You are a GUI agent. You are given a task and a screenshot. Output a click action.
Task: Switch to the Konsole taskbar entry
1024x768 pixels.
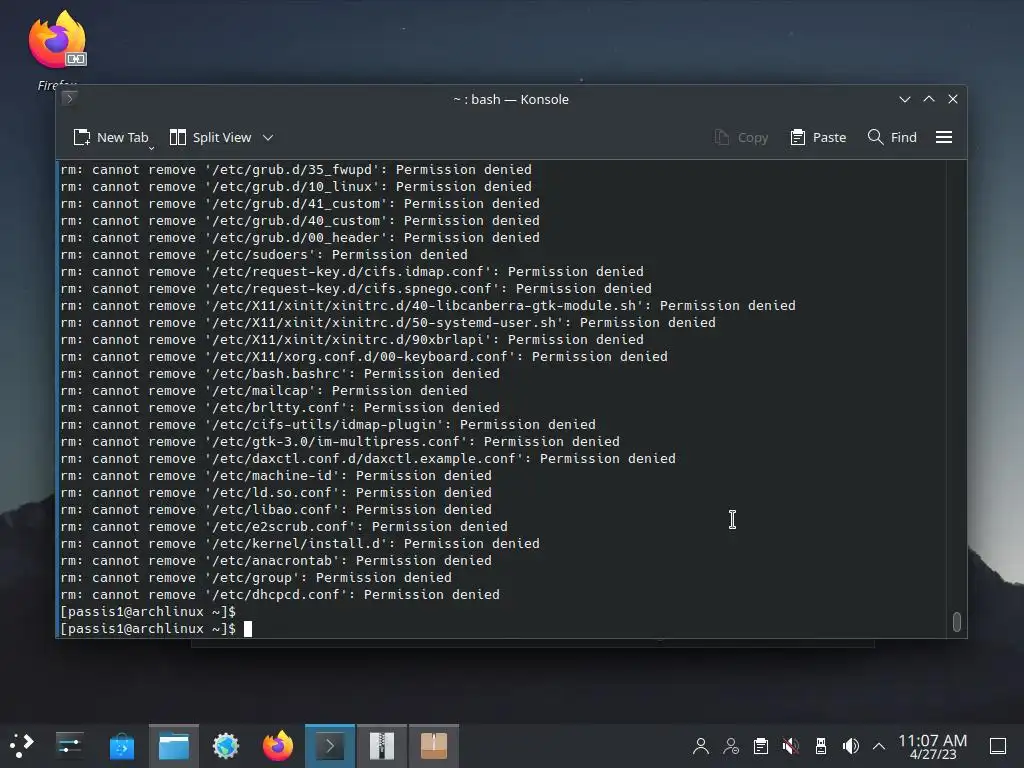point(330,746)
